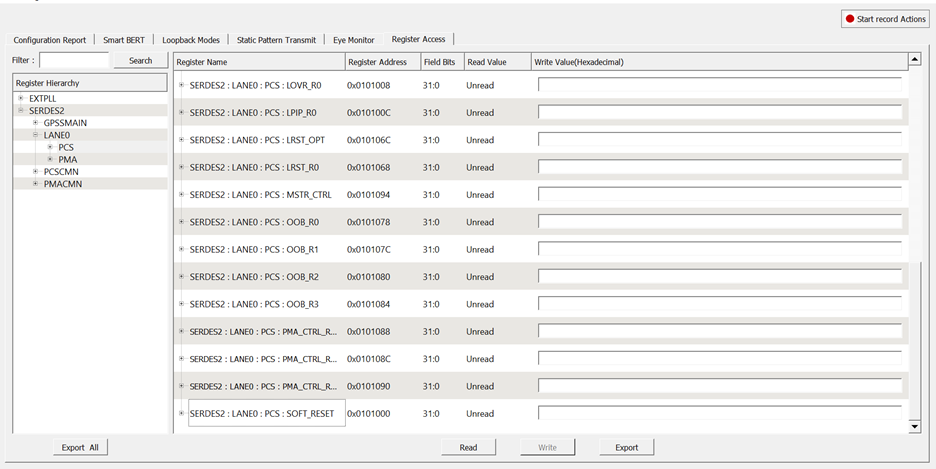Select the PMA item in register hierarchy
The image size is (936, 469).
click(x=67, y=160)
